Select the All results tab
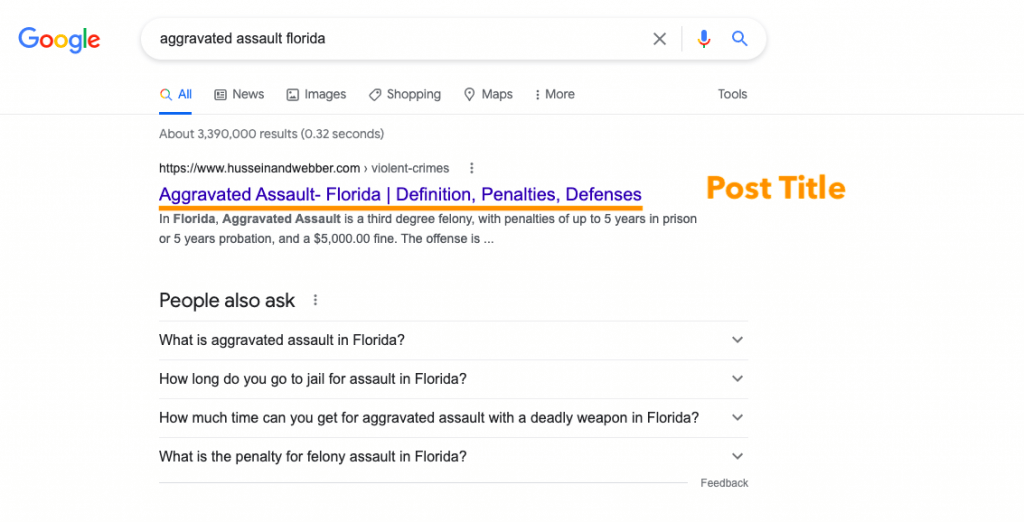 coord(176,94)
